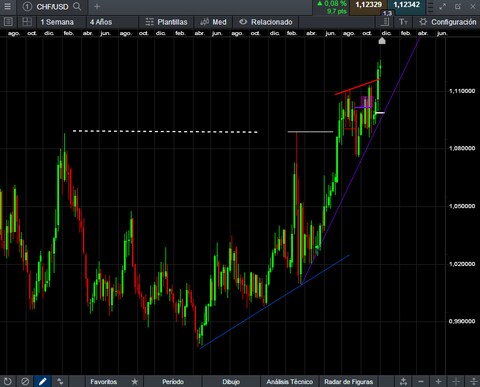Screen dimensions: 480x387
Task: Add a new chart tab with plus icon
Action: pyautogui.click(x=97, y=6)
